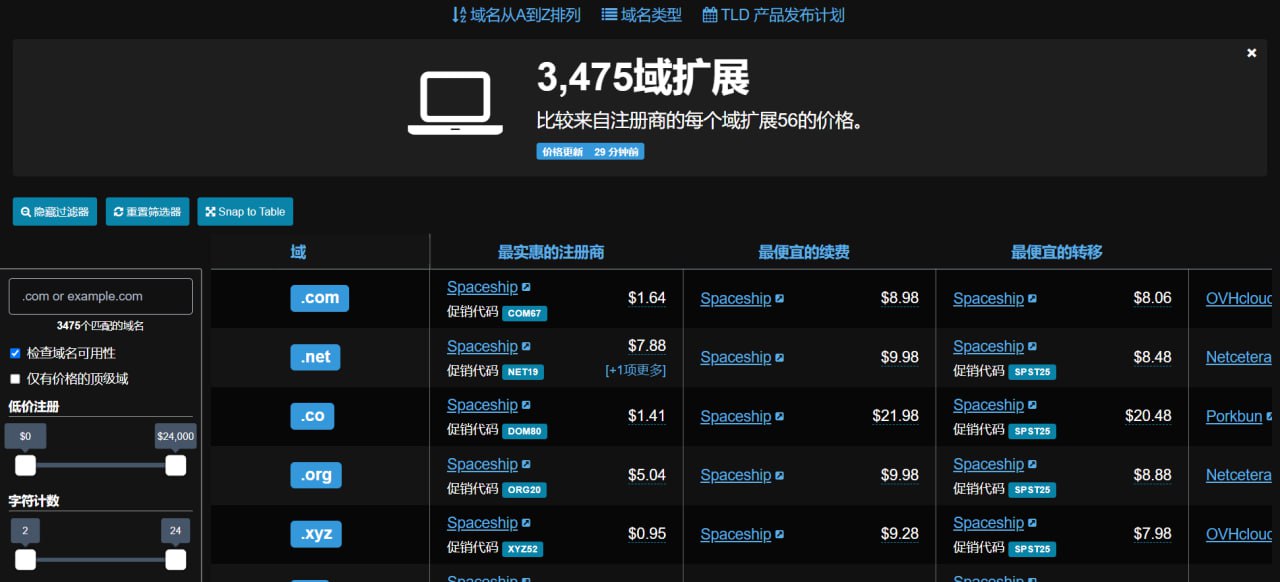The image size is (1280, 582).
Task: Click the NET19 promo code badge
Action: pyautogui.click(x=523, y=372)
